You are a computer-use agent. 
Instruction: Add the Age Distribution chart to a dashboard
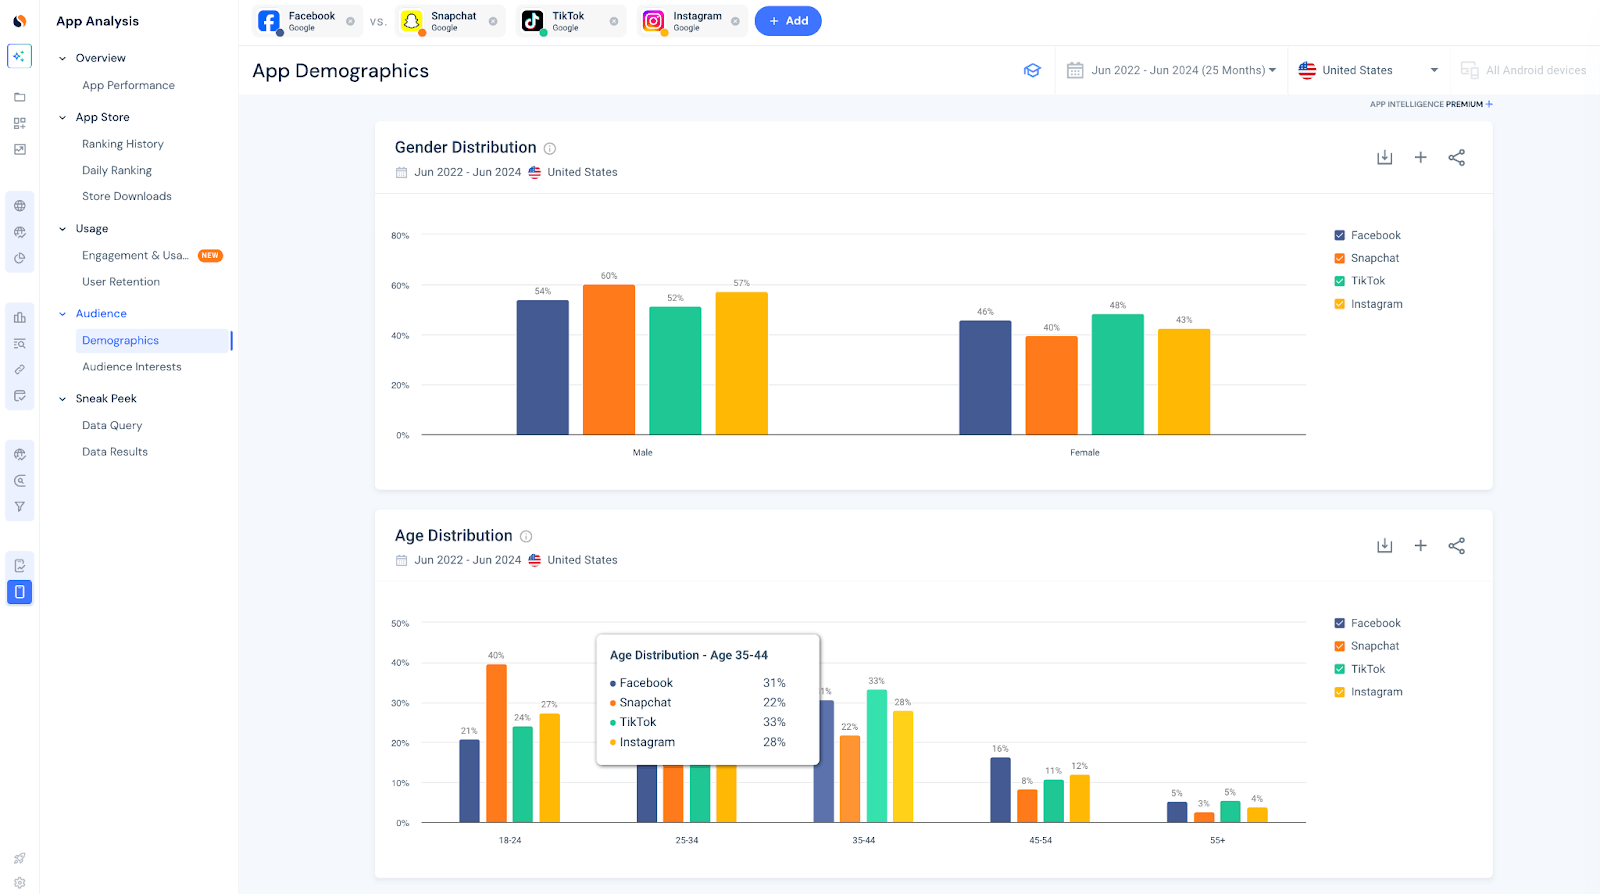point(1420,546)
